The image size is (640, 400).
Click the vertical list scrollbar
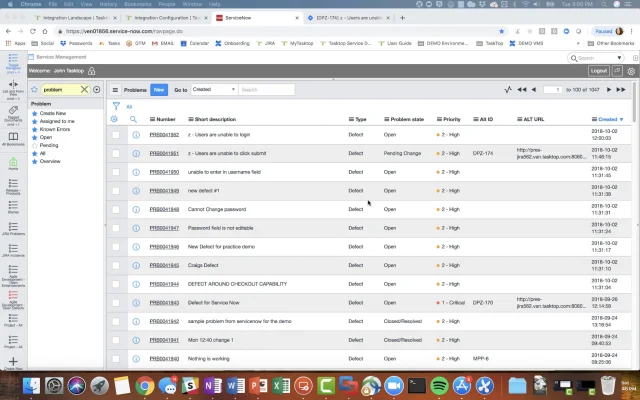[634, 102]
